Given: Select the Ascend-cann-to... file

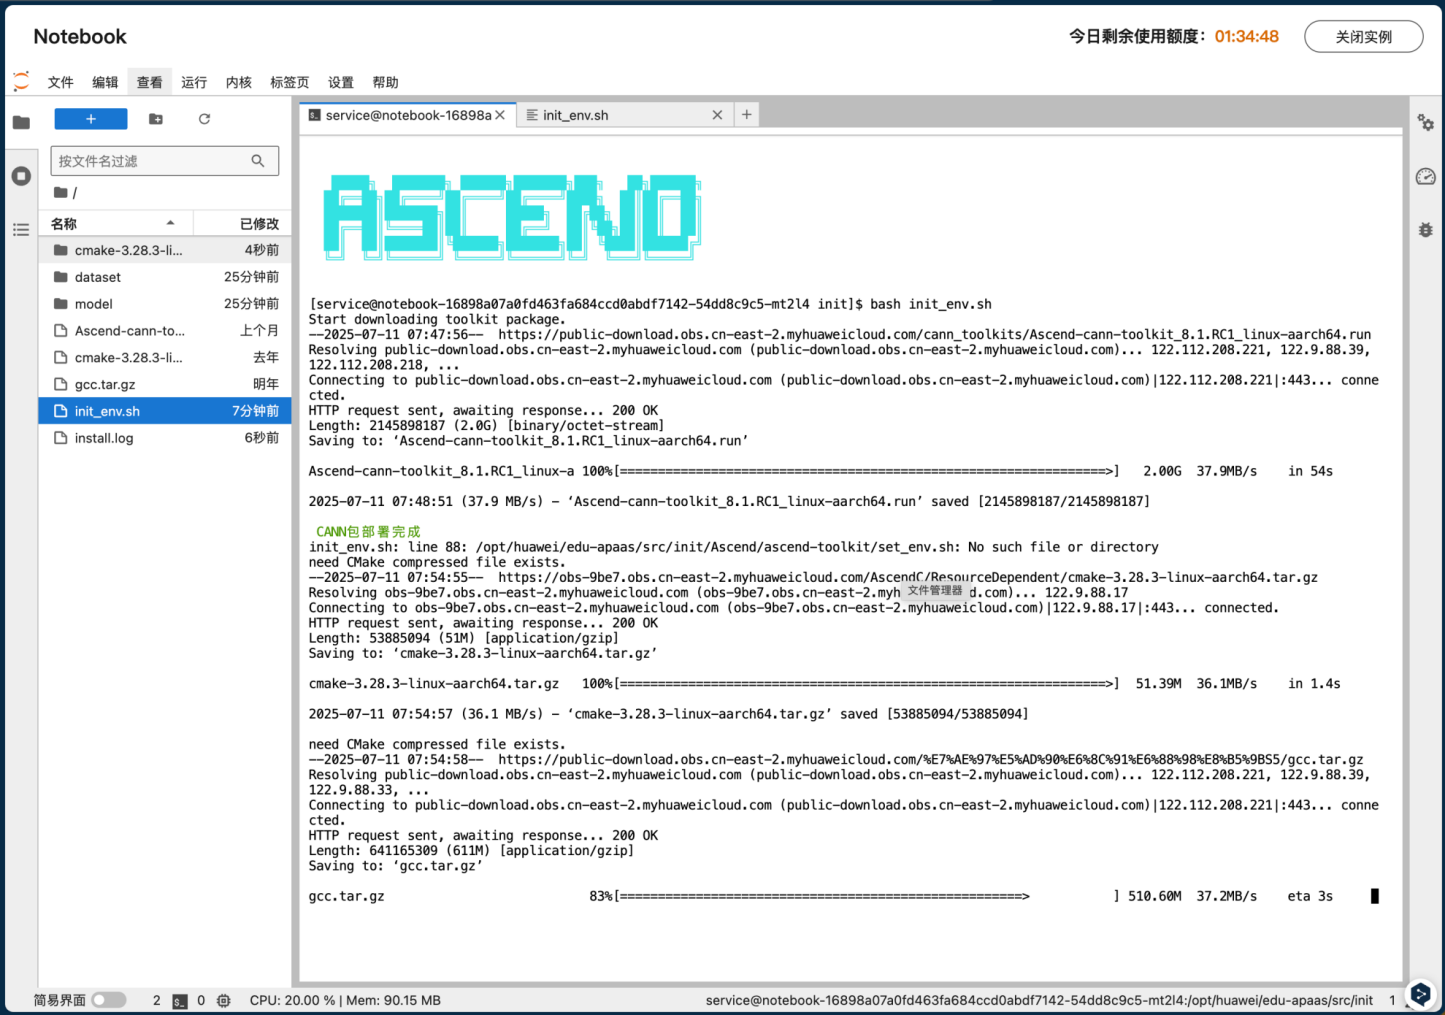Looking at the screenshot, I should [165, 331].
